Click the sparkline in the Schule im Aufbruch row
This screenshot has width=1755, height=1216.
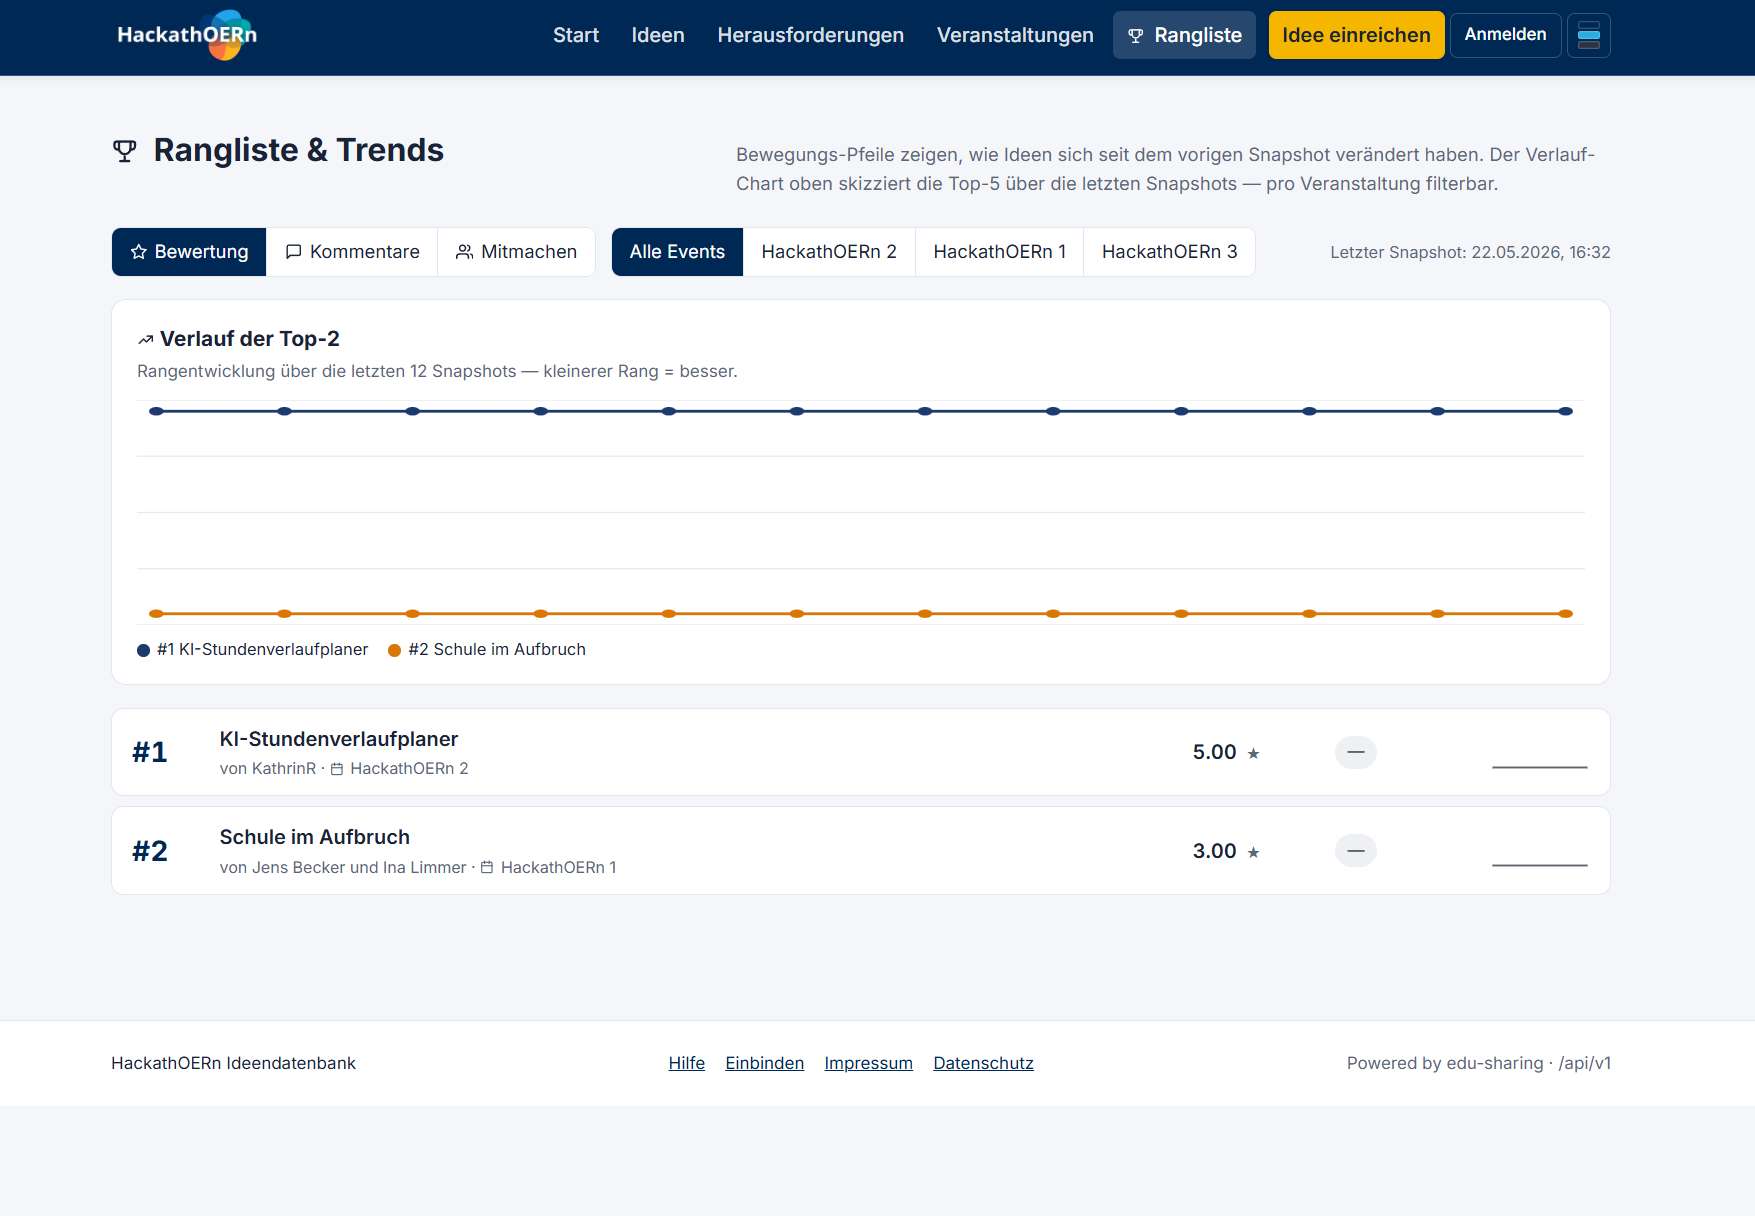pyautogui.click(x=1540, y=864)
